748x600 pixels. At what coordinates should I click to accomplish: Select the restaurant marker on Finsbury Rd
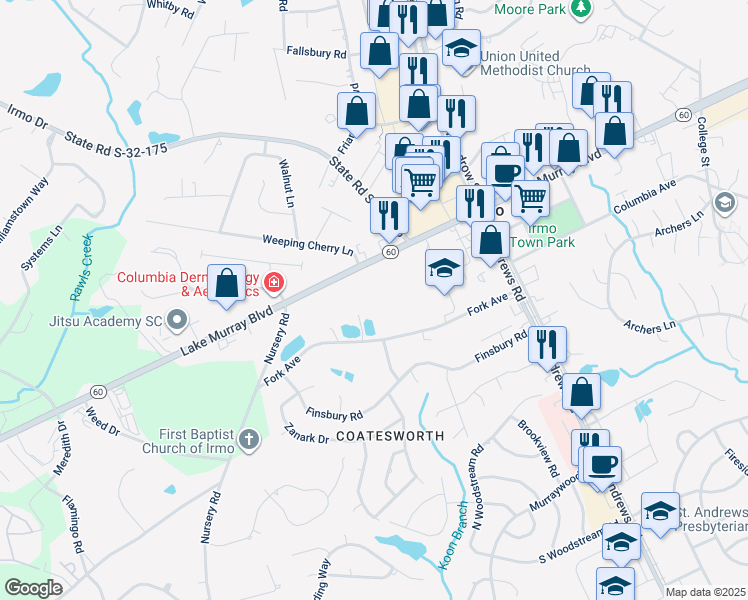[x=547, y=347]
